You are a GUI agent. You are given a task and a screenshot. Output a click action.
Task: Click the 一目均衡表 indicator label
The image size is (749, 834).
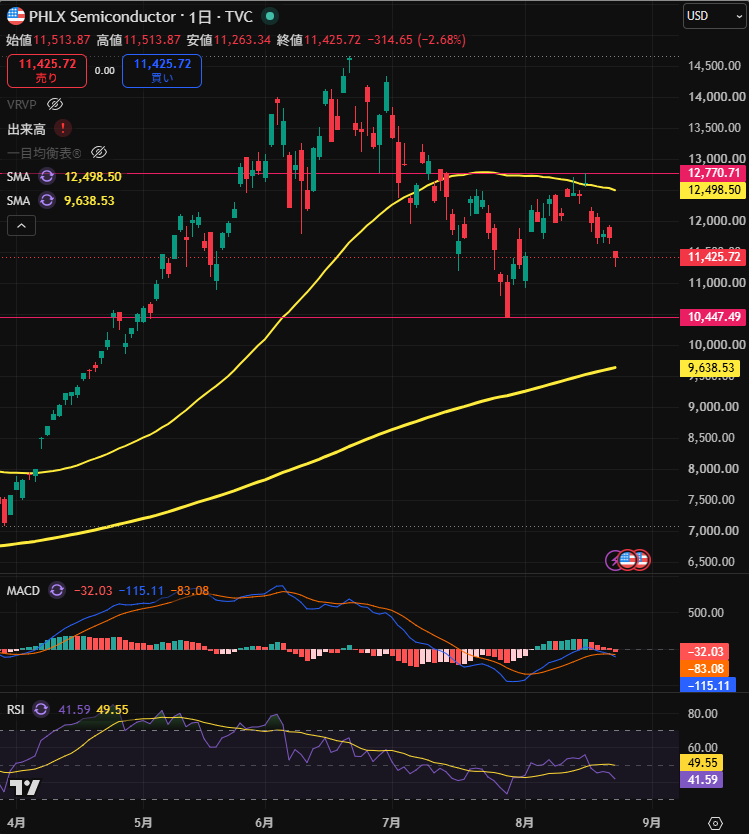point(44,153)
